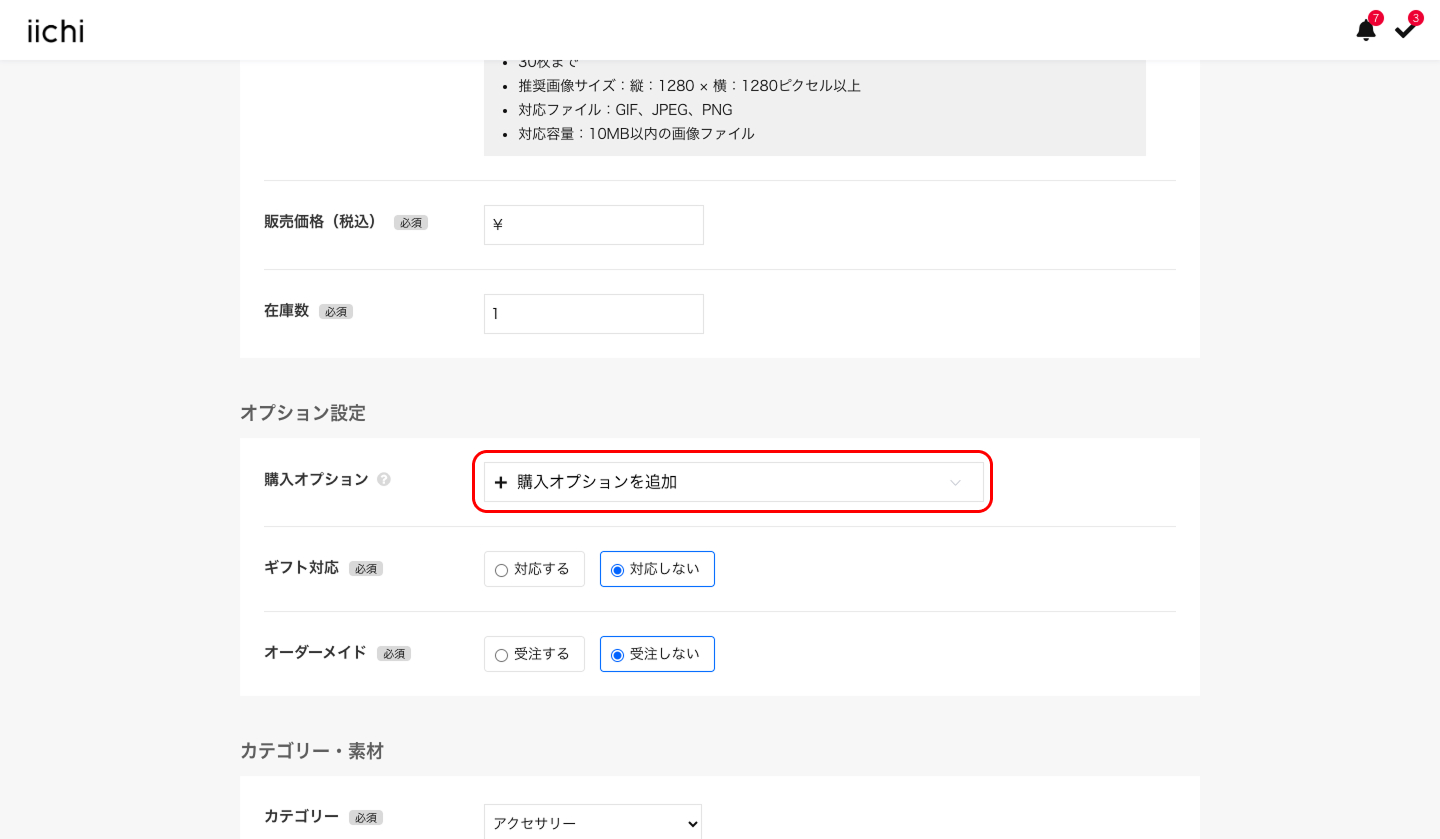The width and height of the screenshot is (1440, 839).
Task: Open the アクセサリー category dropdown
Action: coord(593,823)
